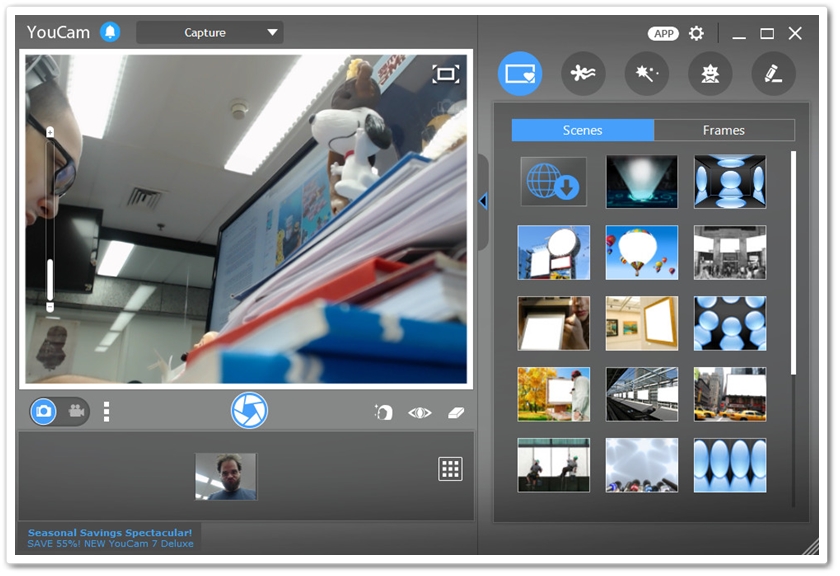Choose the yellow taxi street billboard scene
This screenshot has width=840, height=576.
(730, 394)
